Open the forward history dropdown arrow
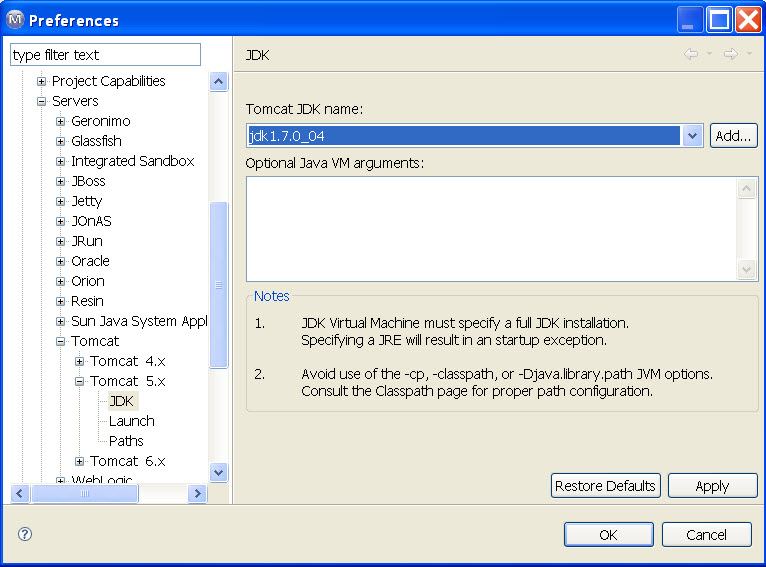The height and width of the screenshot is (567, 766). point(749,53)
